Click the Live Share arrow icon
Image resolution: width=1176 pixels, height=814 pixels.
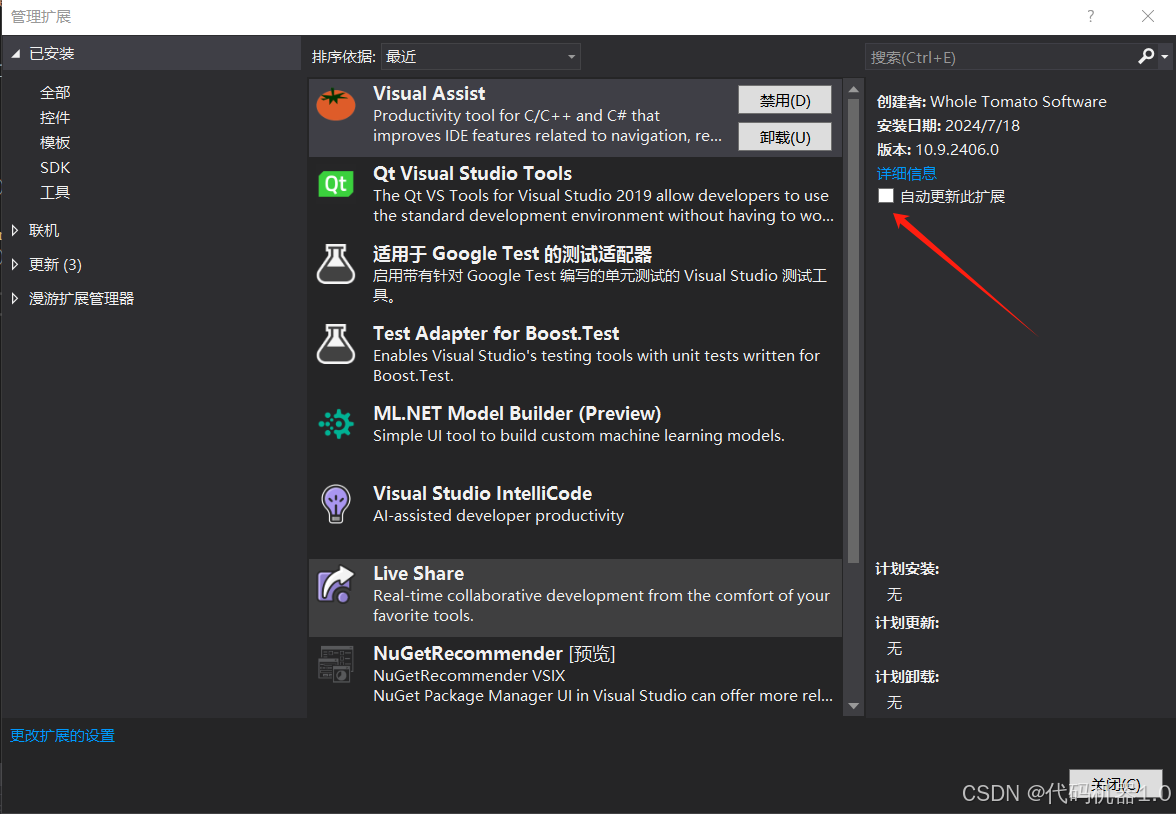click(335, 584)
